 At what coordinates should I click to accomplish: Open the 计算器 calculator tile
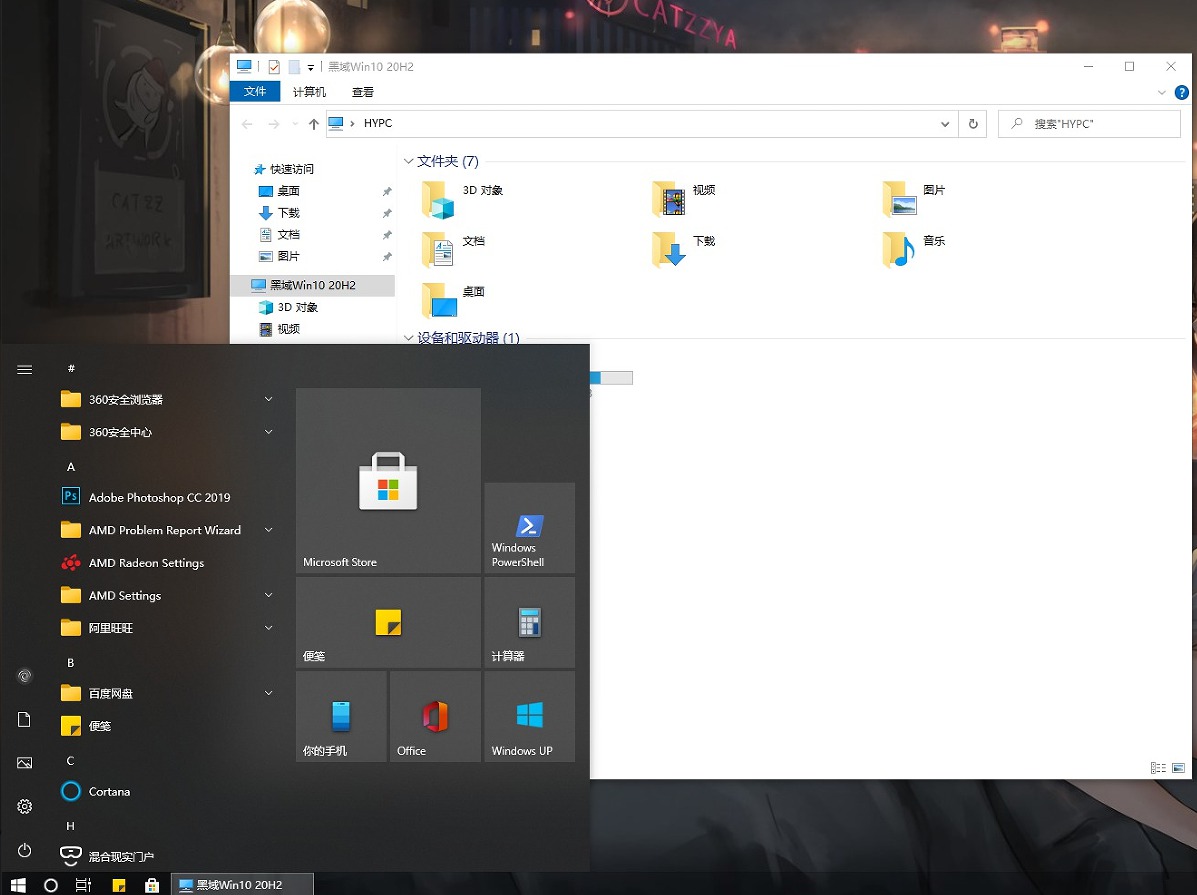pyautogui.click(x=529, y=622)
